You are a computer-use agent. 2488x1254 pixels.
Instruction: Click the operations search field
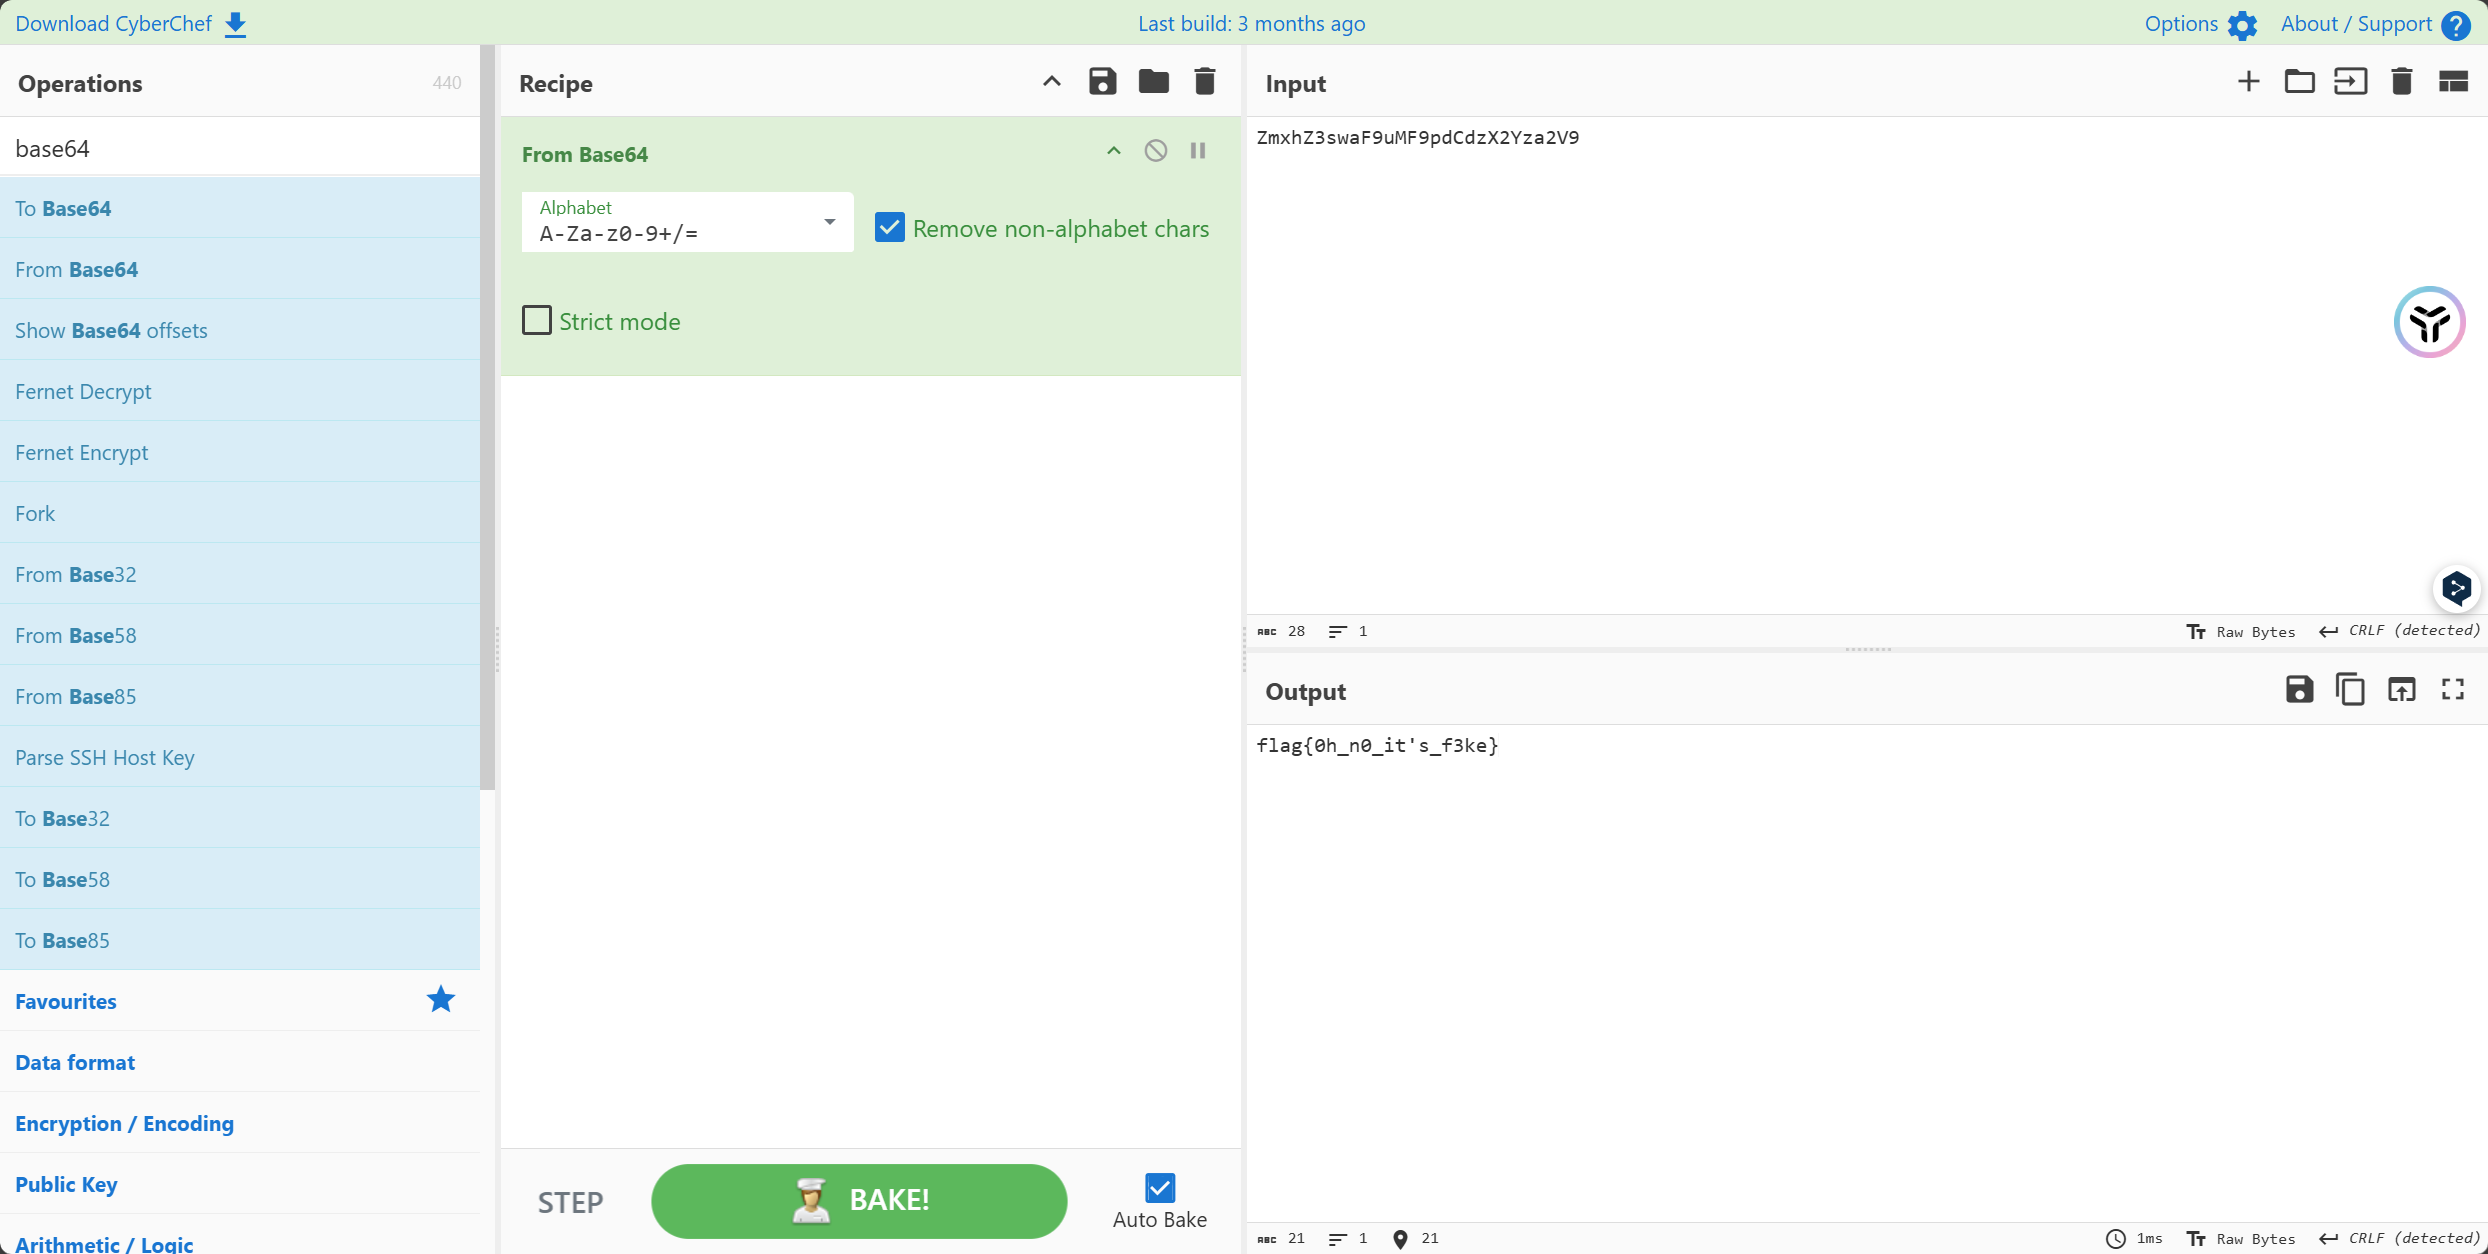[x=240, y=148]
